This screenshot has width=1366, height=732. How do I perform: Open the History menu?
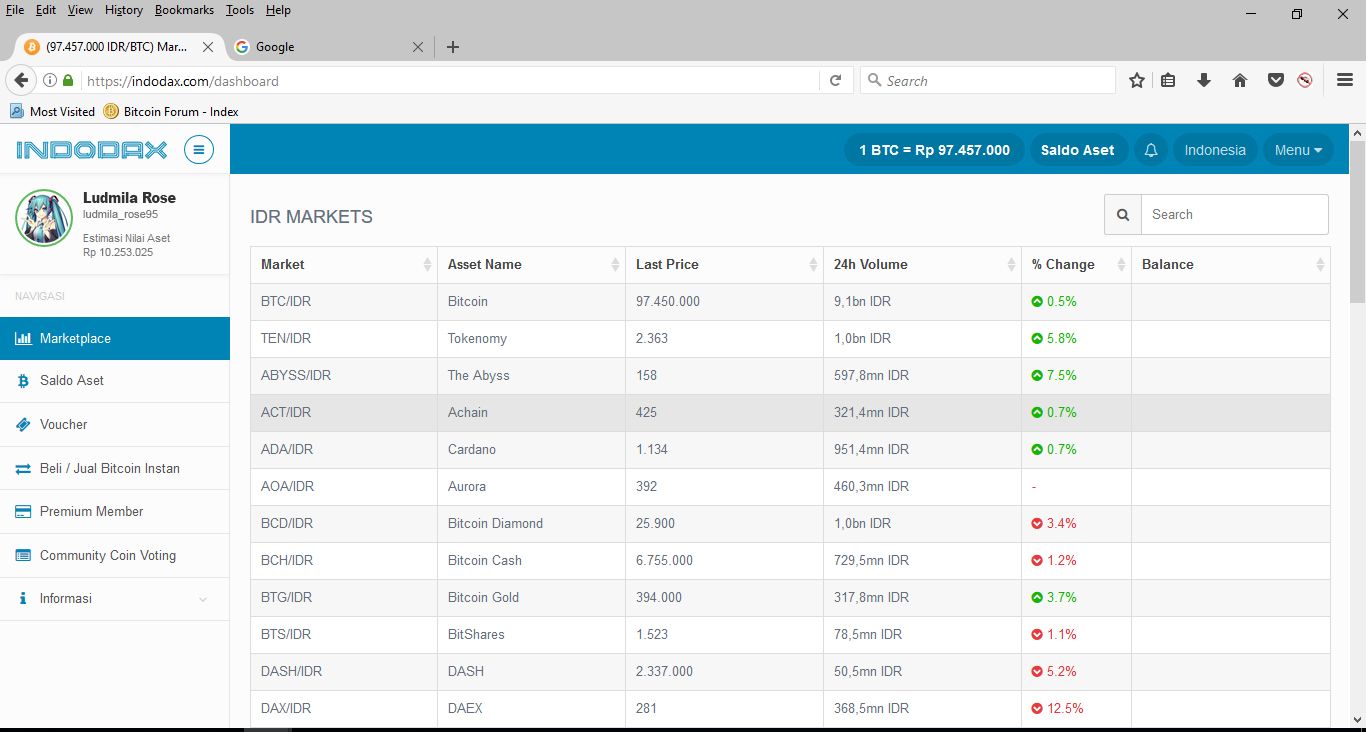[x=124, y=10]
